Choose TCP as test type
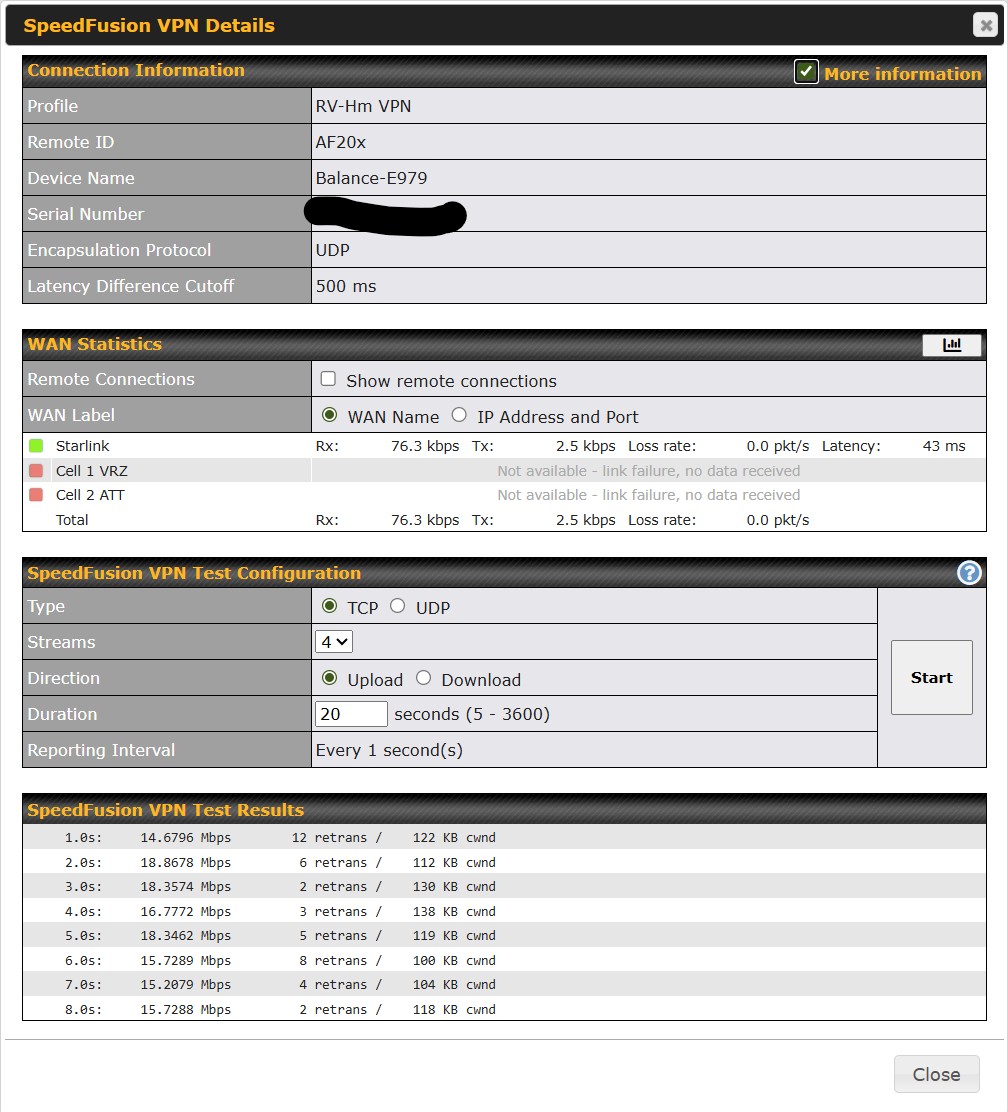Image resolution: width=1007 pixels, height=1112 pixels. tap(329, 607)
